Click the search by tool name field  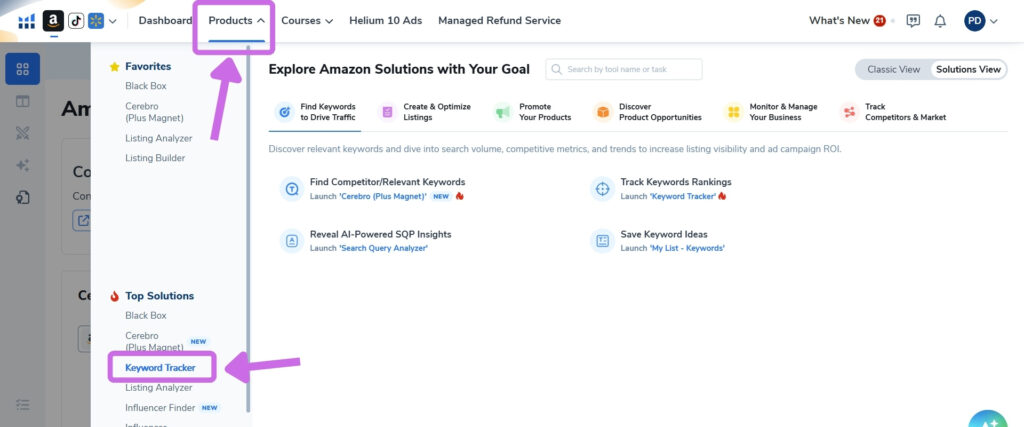coord(624,69)
